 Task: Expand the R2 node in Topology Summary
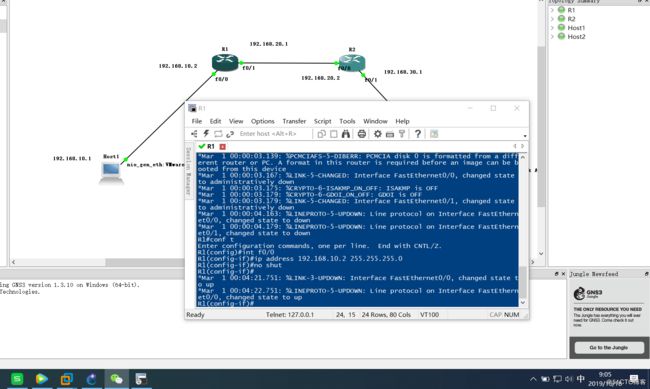pos(552,19)
